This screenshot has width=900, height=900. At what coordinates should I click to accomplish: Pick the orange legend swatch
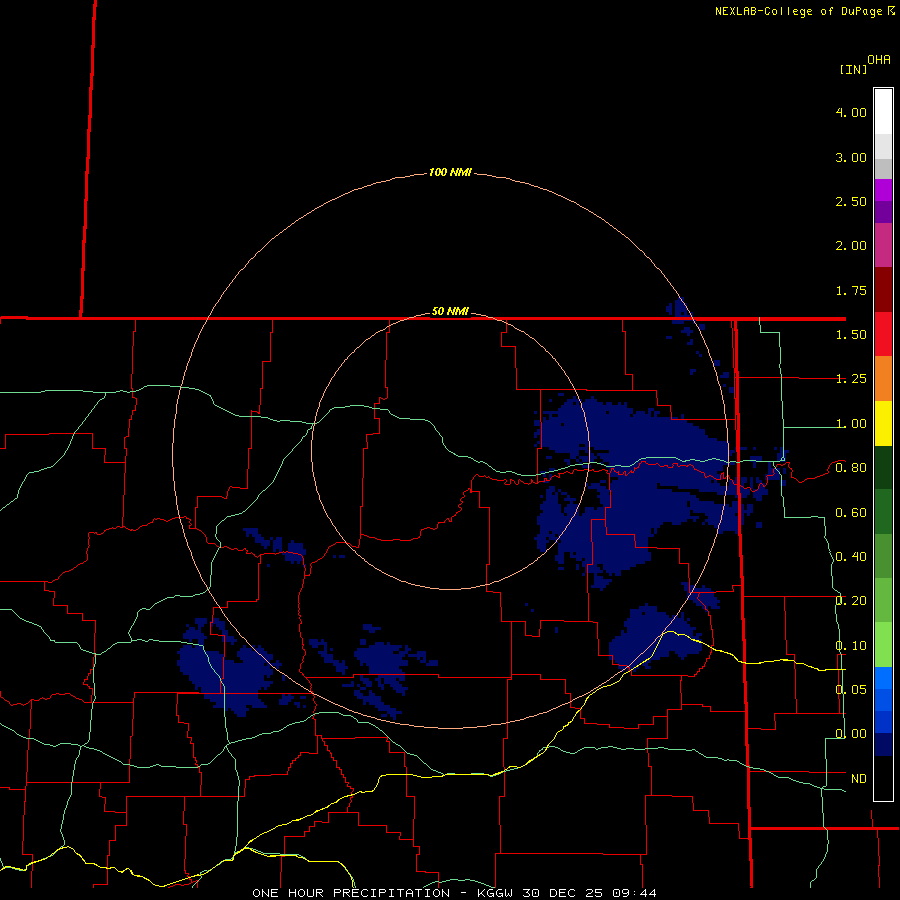883,378
